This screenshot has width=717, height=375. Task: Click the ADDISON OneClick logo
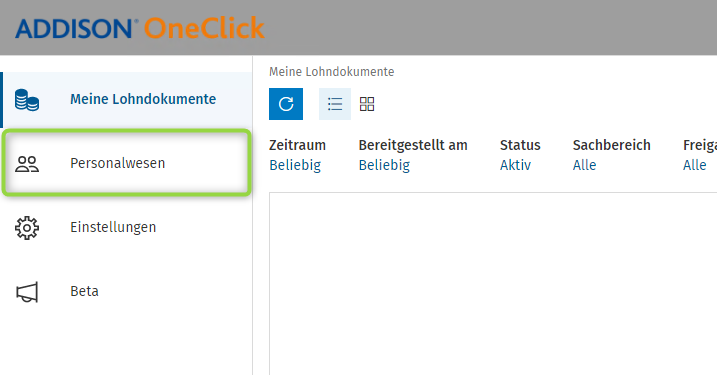tap(140, 28)
